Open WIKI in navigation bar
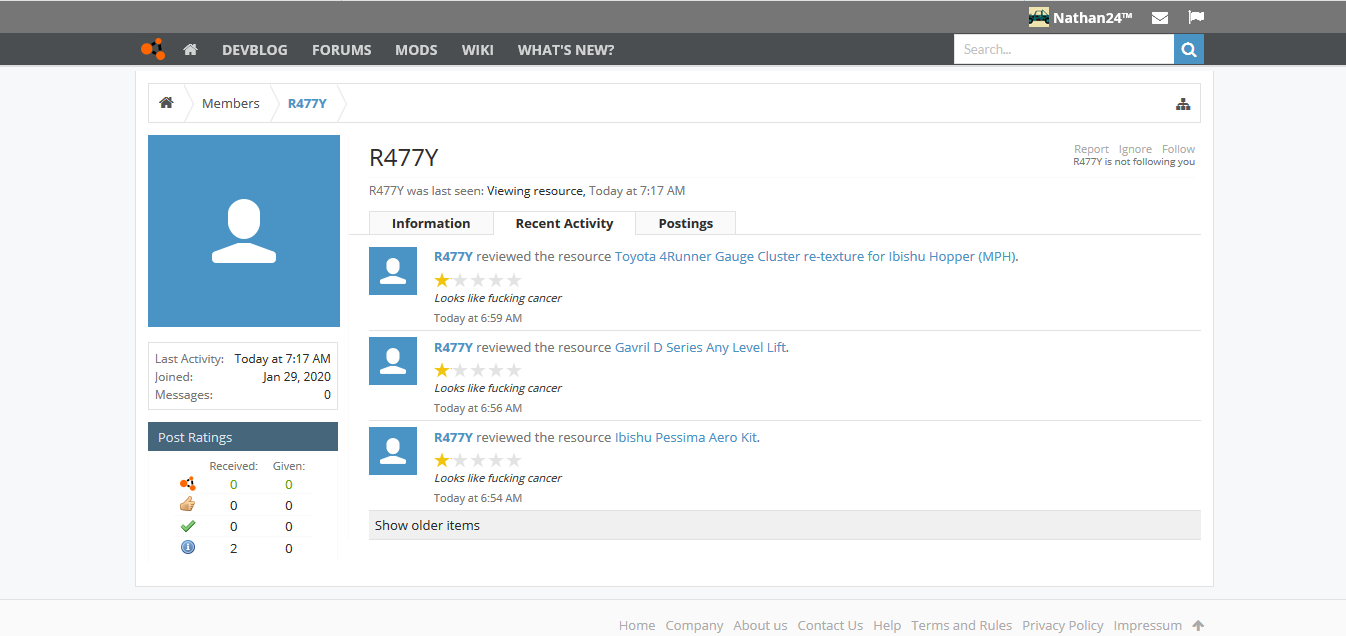The width and height of the screenshot is (1346, 636). point(477,49)
